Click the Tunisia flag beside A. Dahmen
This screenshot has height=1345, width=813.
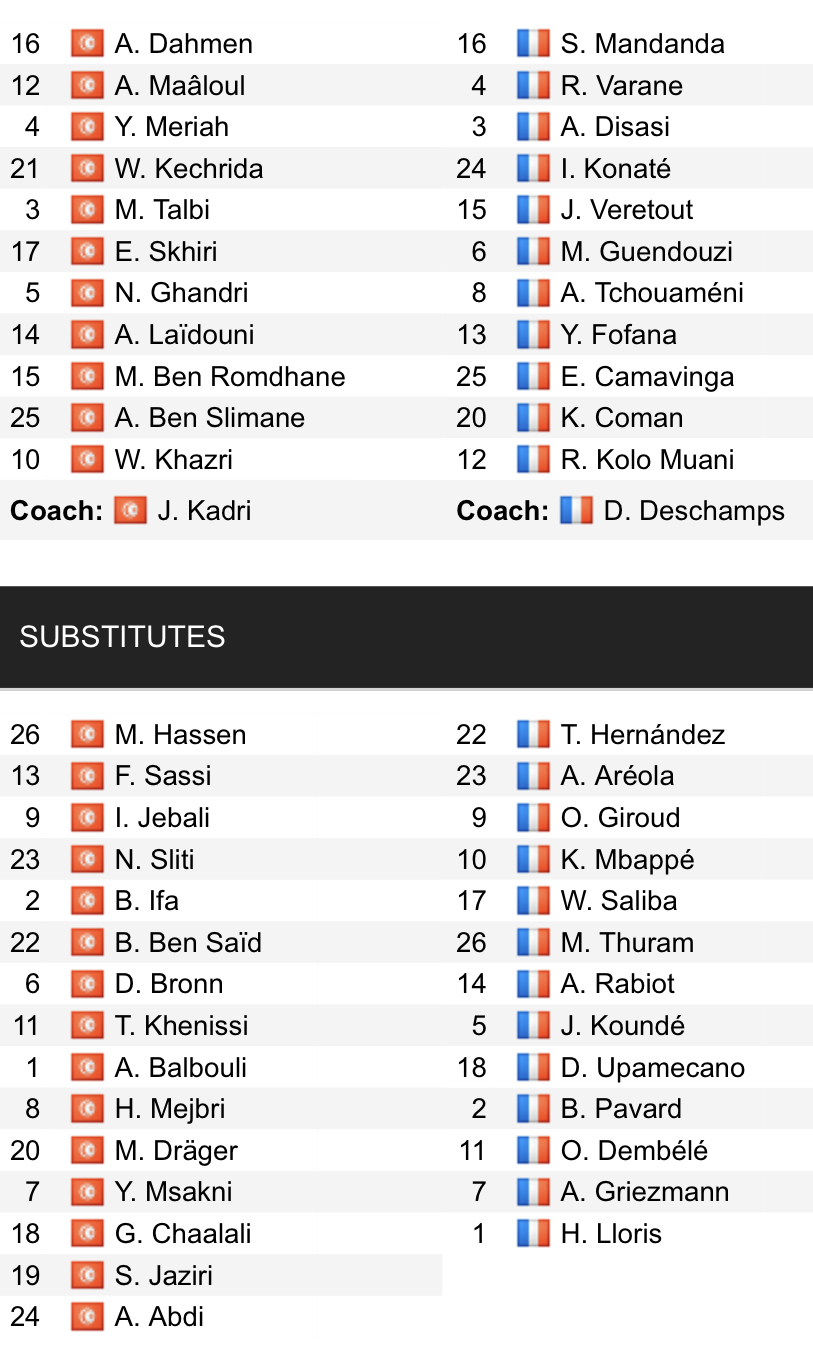click(87, 44)
